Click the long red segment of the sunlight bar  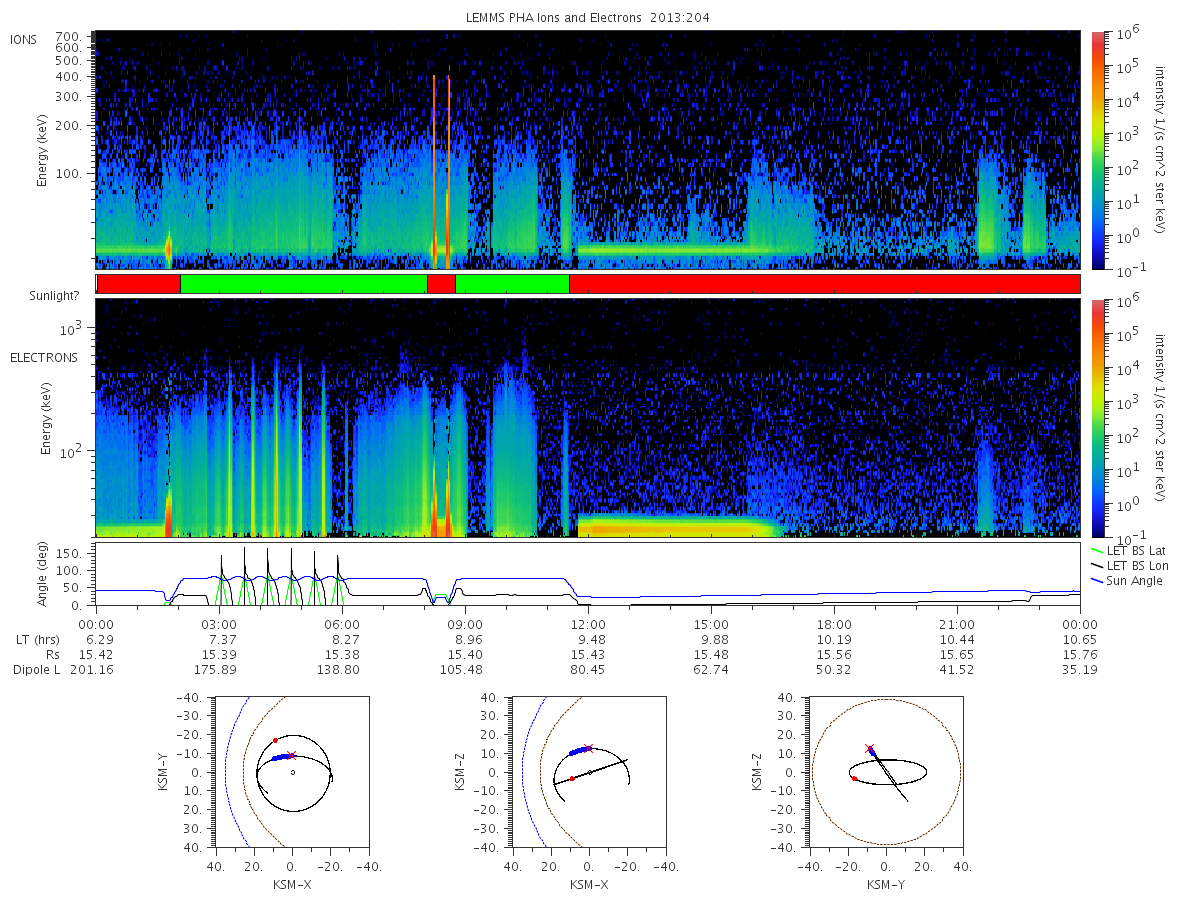[x=825, y=284]
